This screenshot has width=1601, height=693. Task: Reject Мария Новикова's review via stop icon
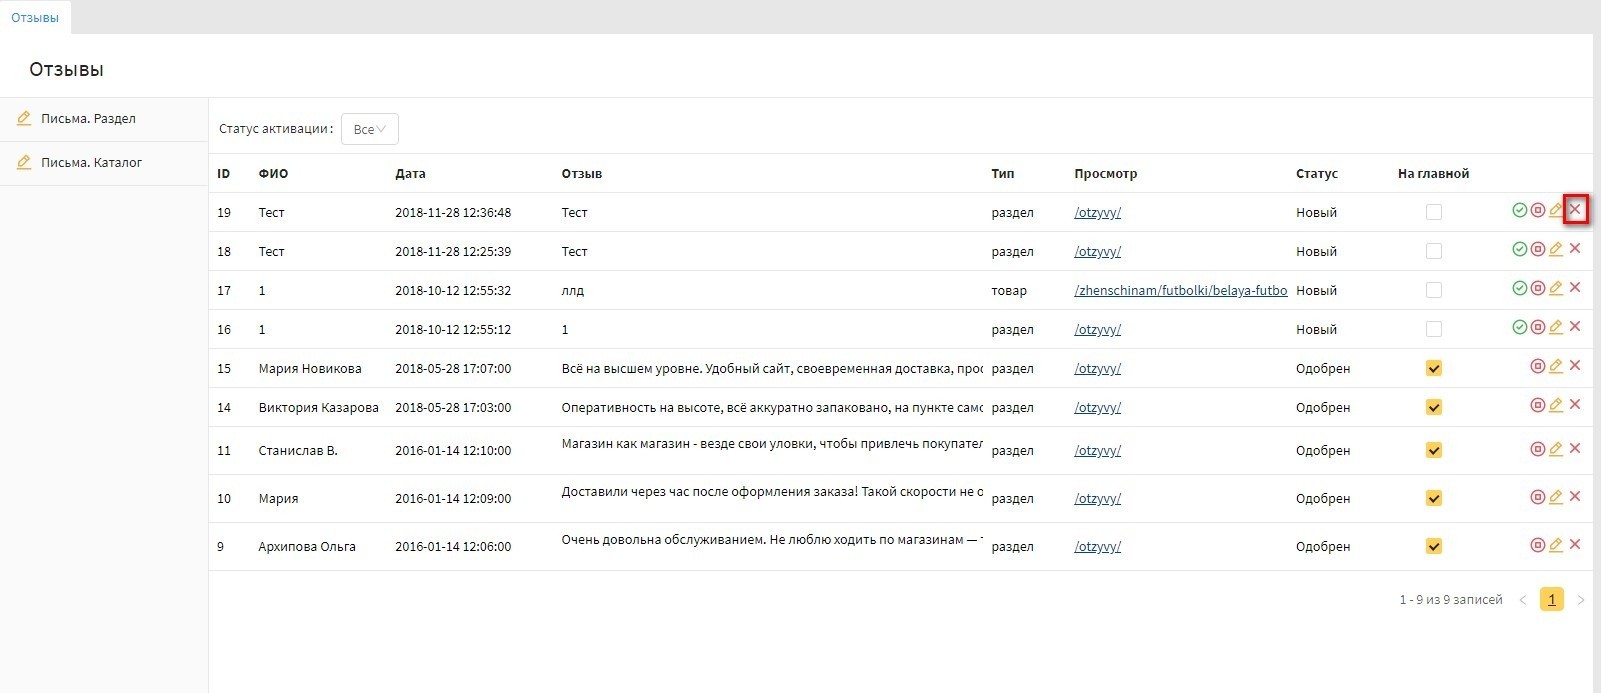tap(1538, 366)
